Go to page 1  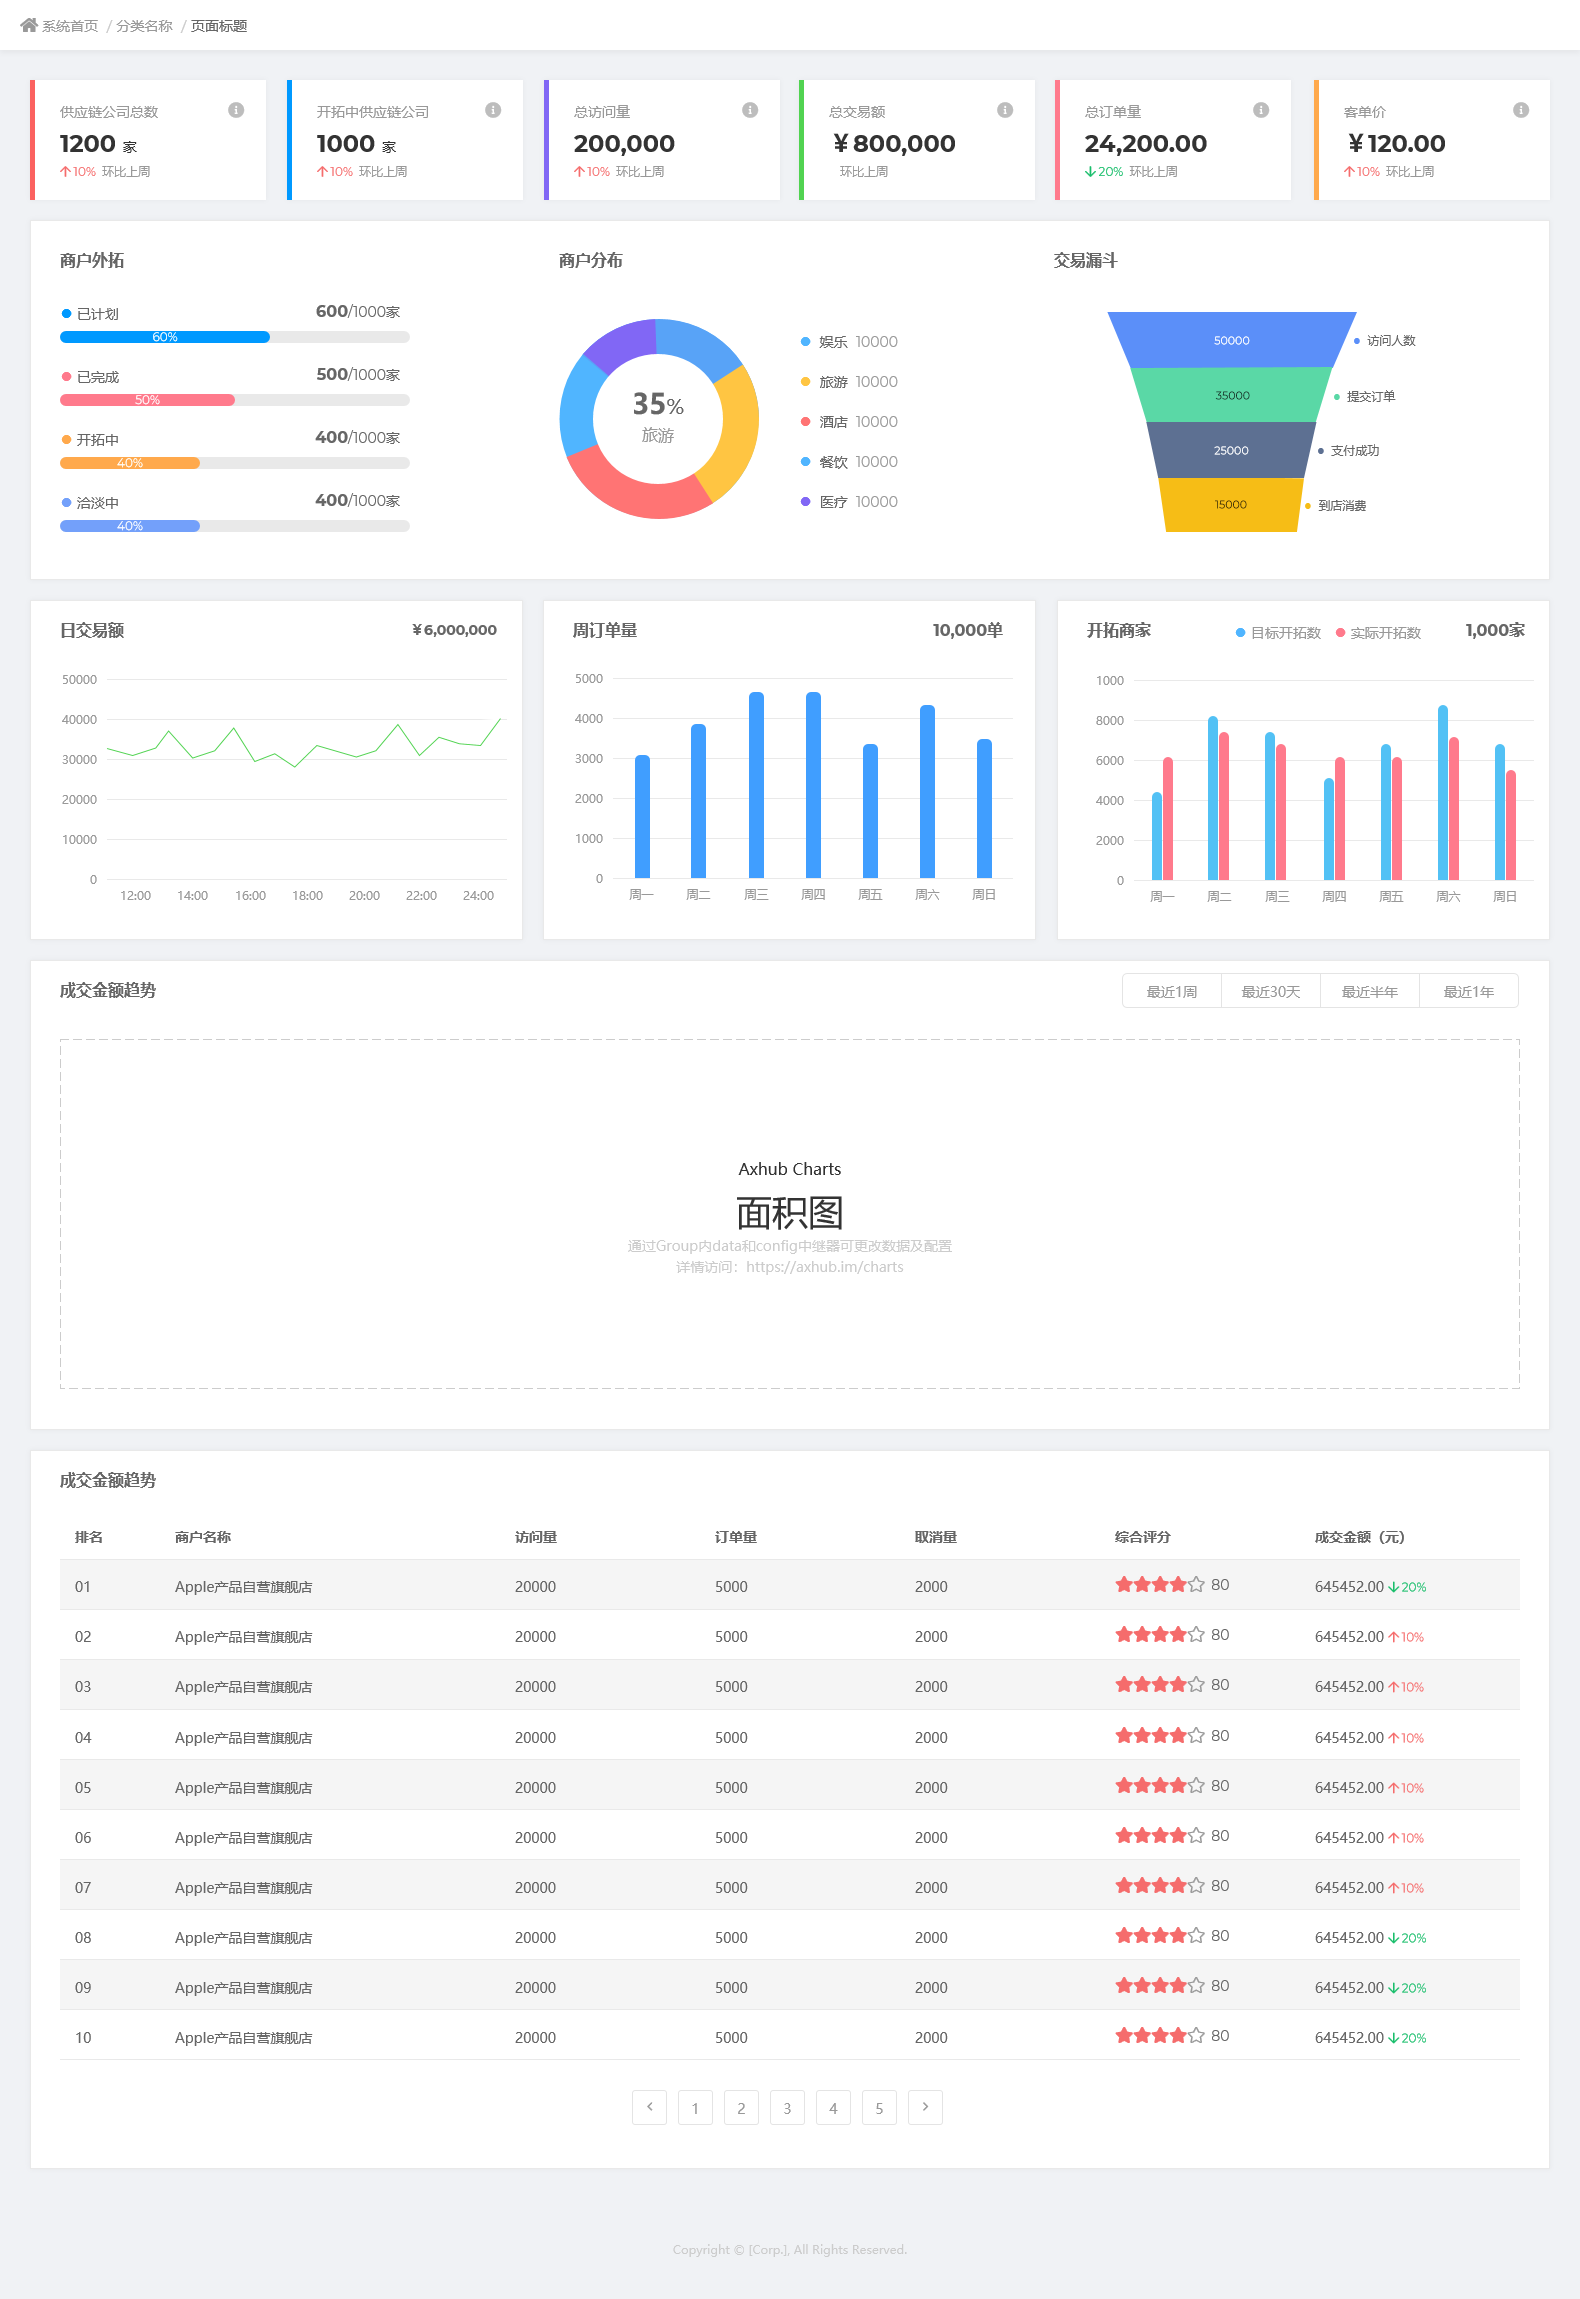[x=696, y=2107]
